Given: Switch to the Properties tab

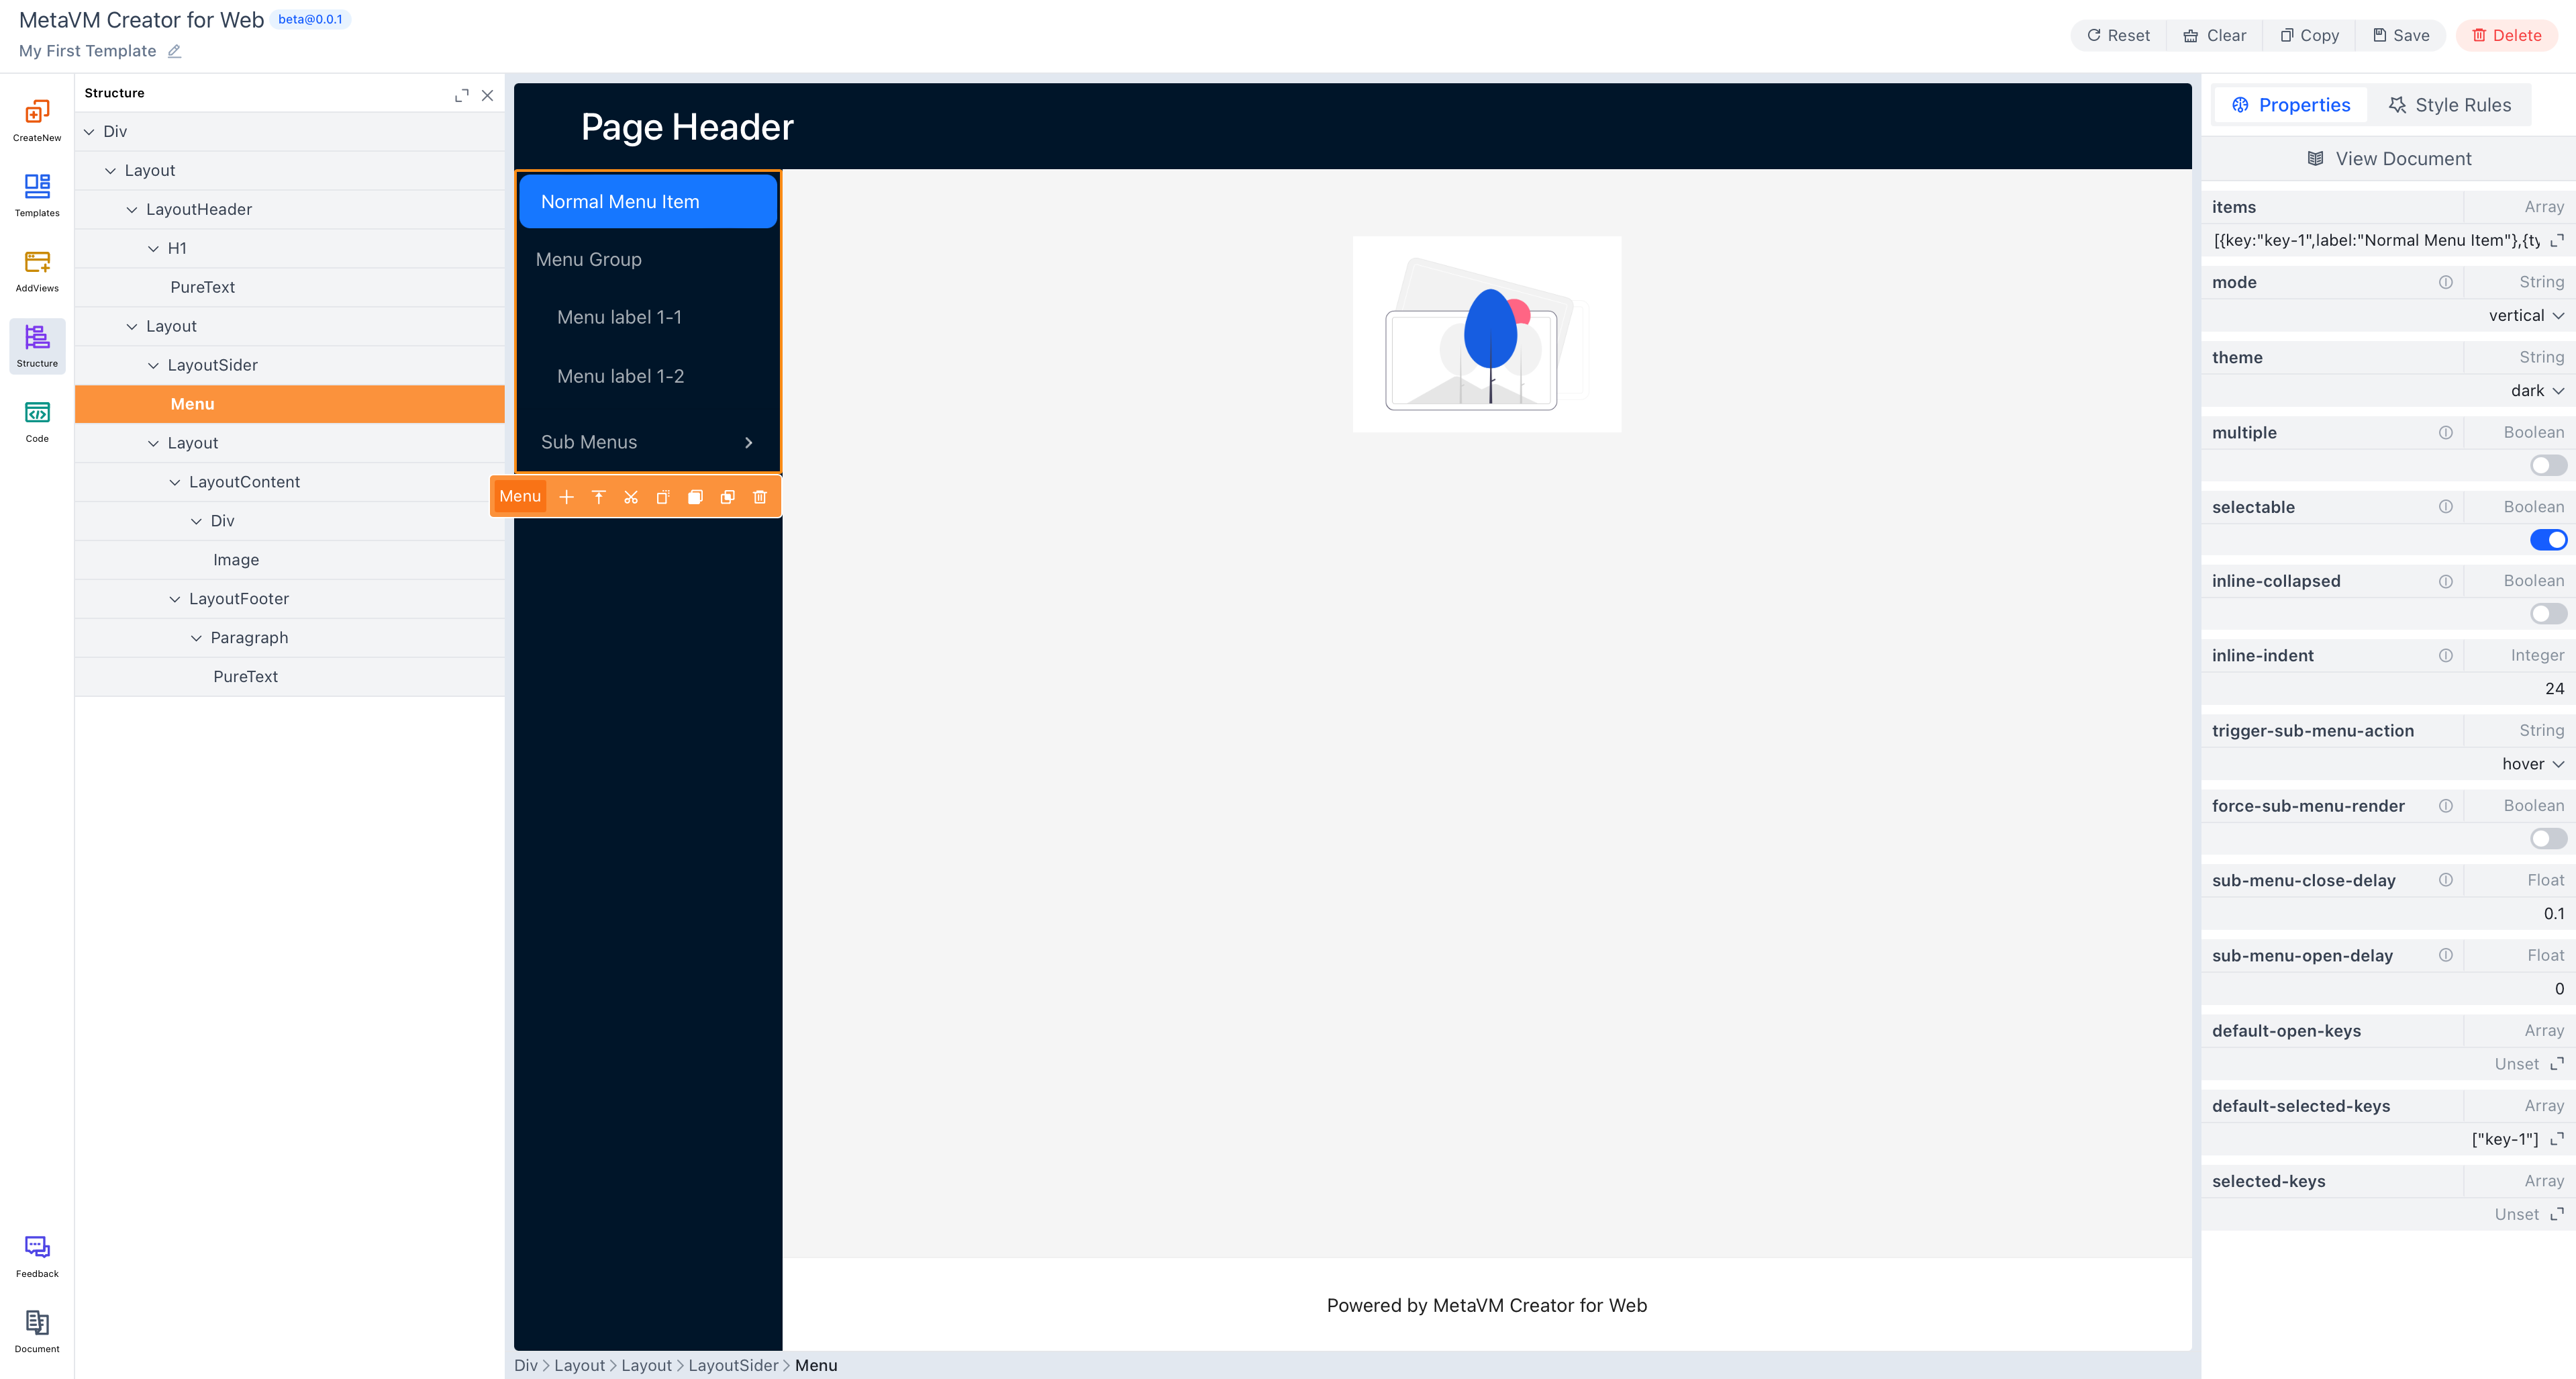Looking at the screenshot, I should 2290,105.
